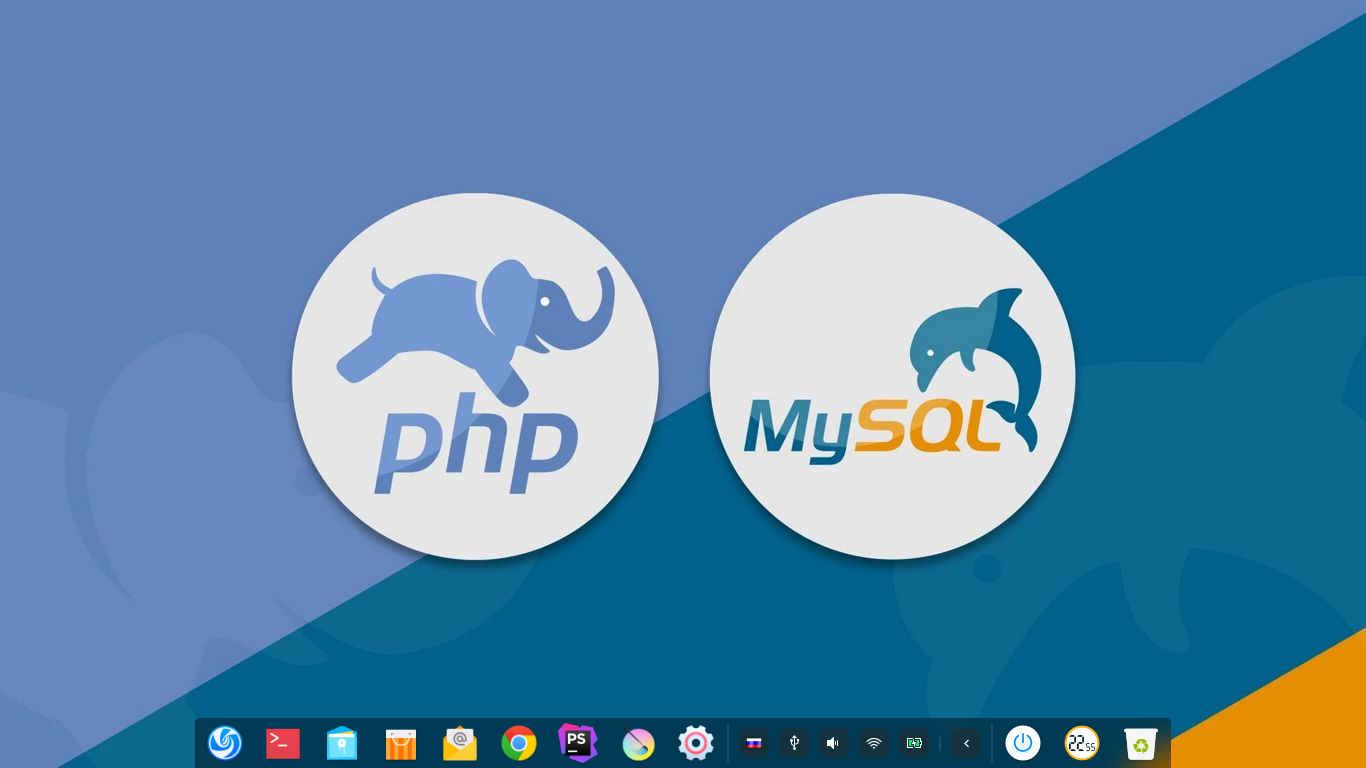The height and width of the screenshot is (768, 1366).
Task: Open the blue File Manager icon
Action: tap(342, 743)
